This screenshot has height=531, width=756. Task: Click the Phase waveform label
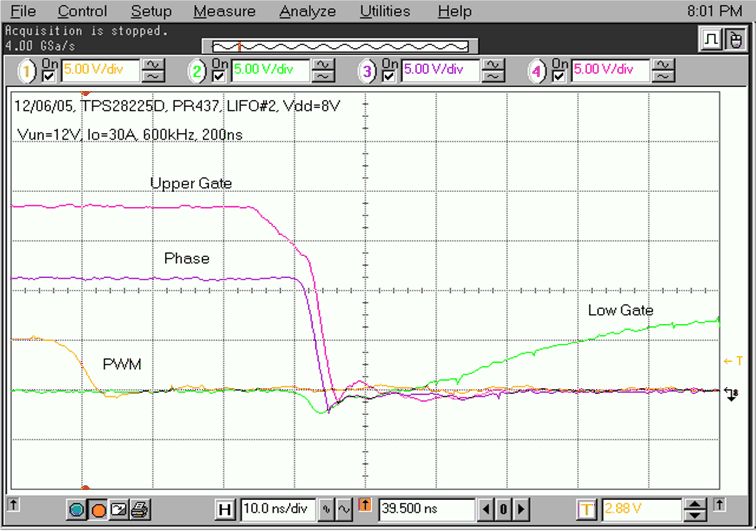click(x=187, y=259)
